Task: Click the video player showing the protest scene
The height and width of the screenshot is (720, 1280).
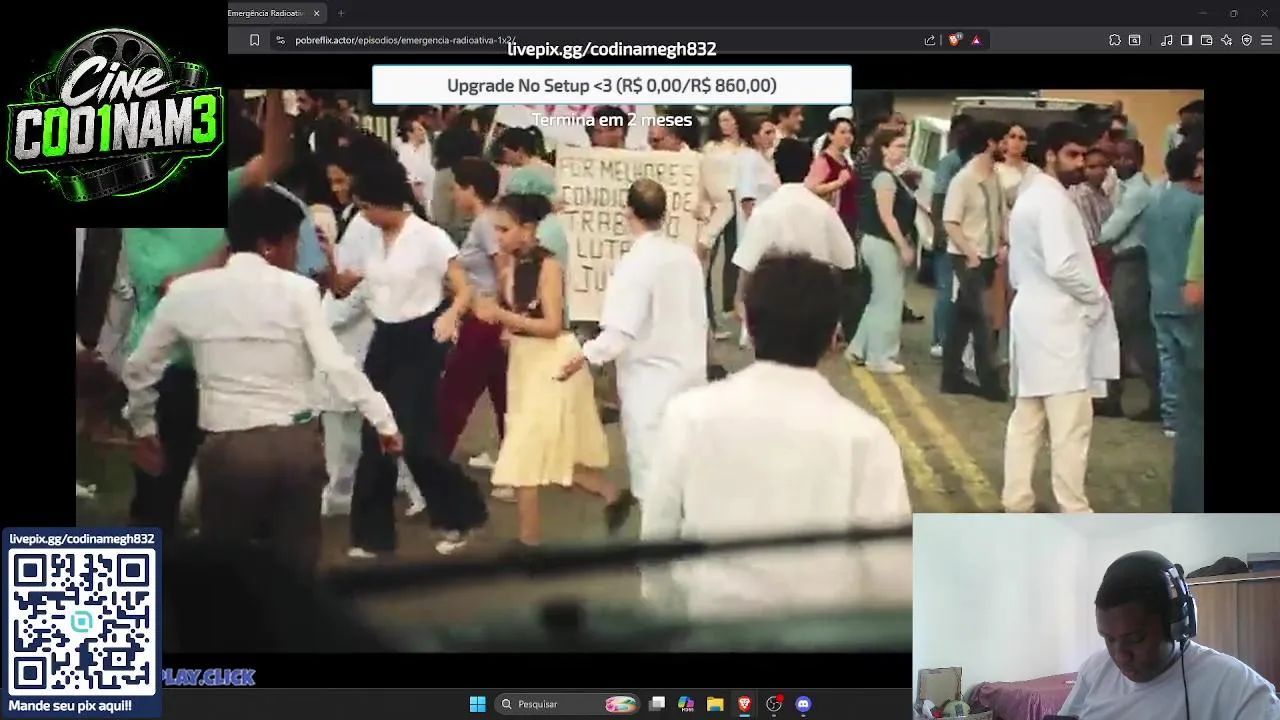Action: click(640, 370)
